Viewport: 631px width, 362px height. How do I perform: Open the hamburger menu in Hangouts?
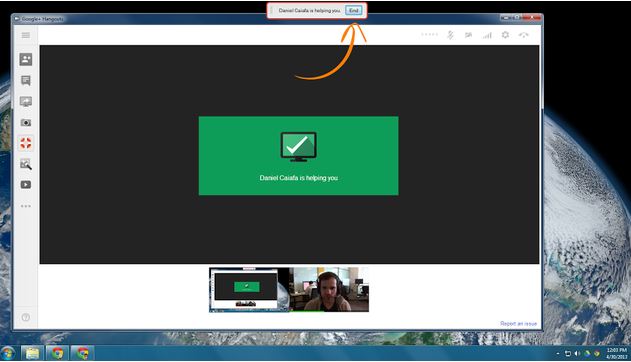tap(26, 35)
